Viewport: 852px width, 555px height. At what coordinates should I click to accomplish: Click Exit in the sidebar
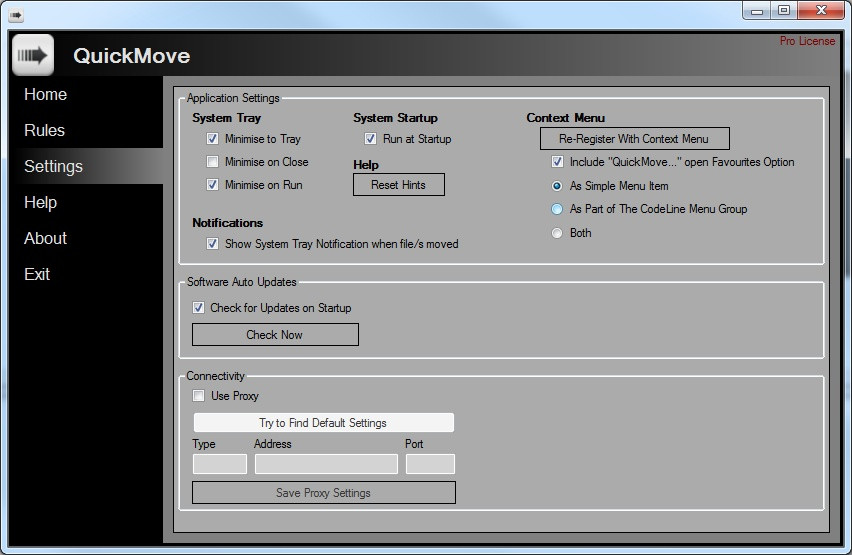[37, 274]
